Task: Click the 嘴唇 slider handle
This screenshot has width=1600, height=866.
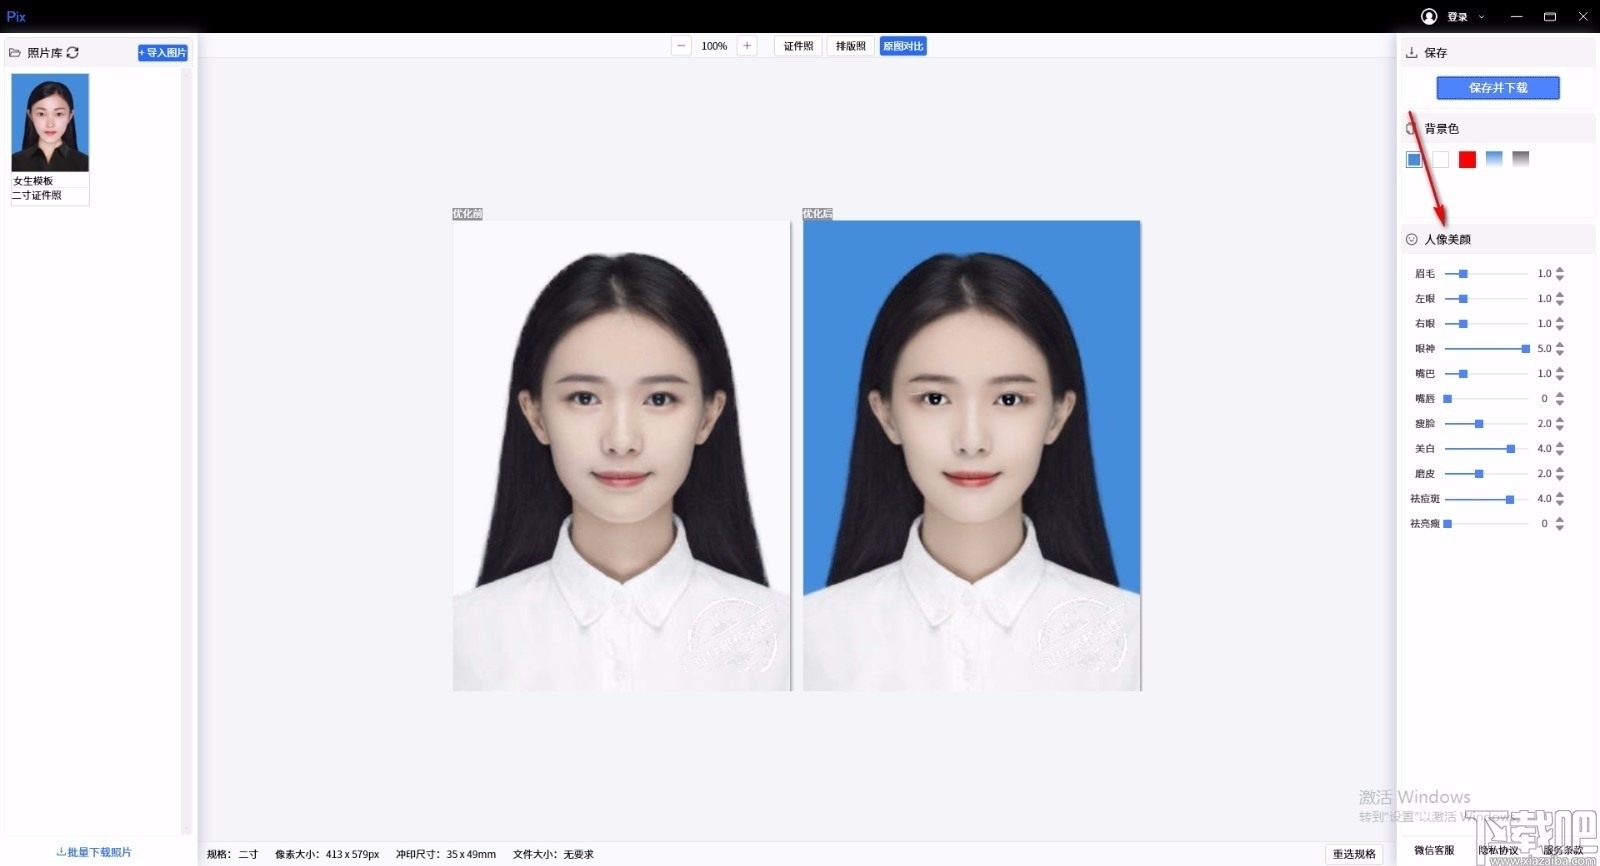Action: 1447,399
